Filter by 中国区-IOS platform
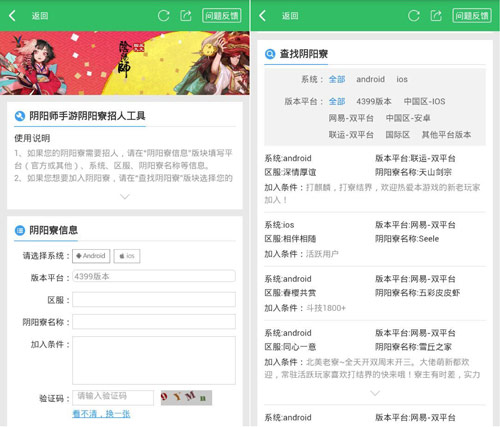The image size is (500, 427). 425,101
